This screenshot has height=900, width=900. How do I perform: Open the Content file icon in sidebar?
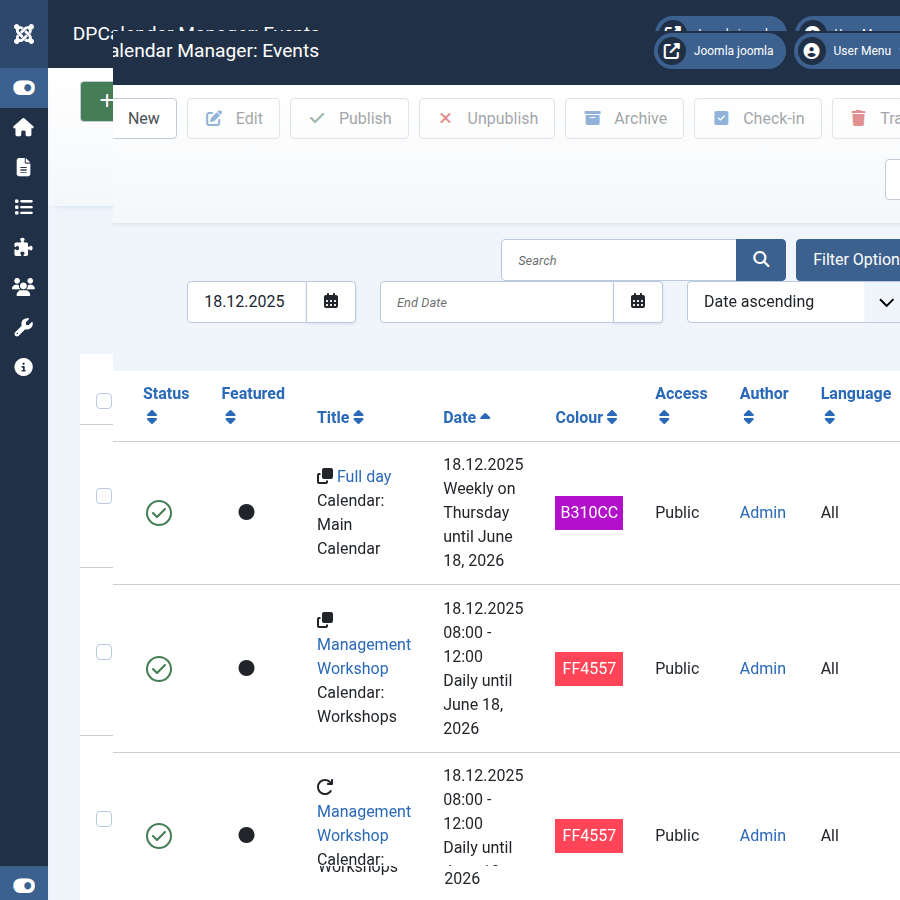pyautogui.click(x=24, y=167)
